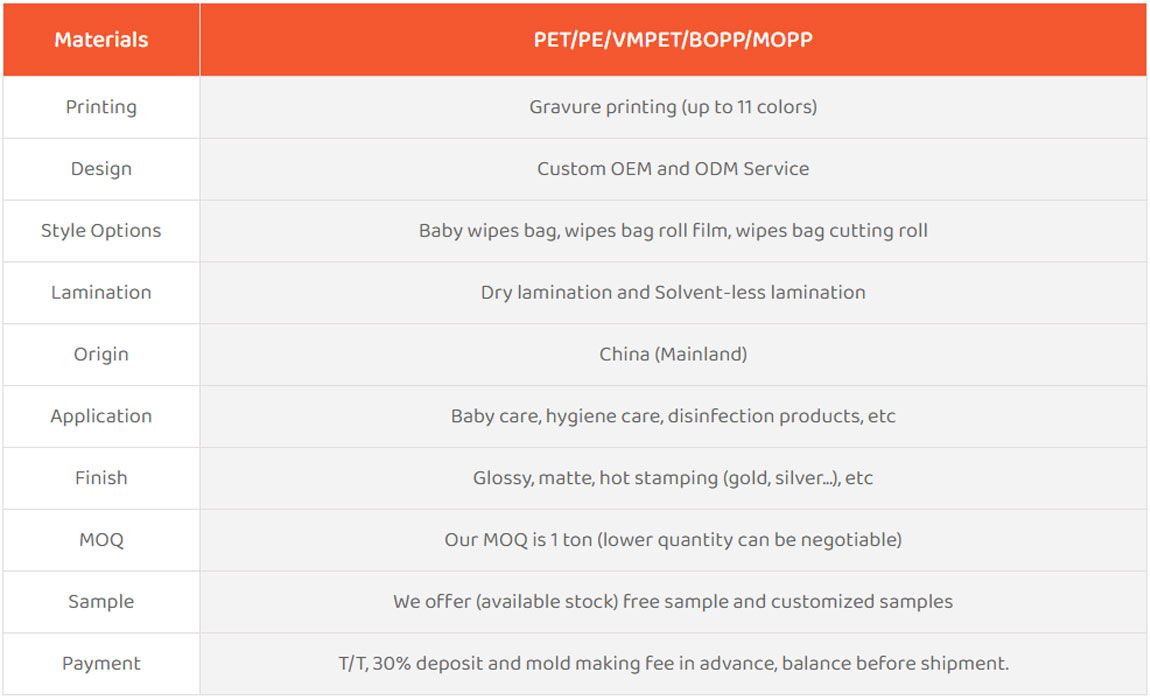Click 'Custom OEM and ODM Service' cell
The height and width of the screenshot is (700, 1150).
[673, 169]
